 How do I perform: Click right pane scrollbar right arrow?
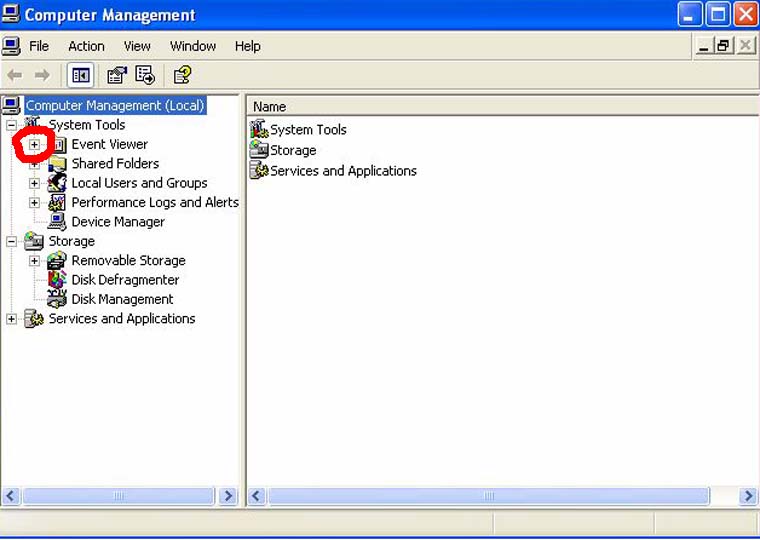748,496
